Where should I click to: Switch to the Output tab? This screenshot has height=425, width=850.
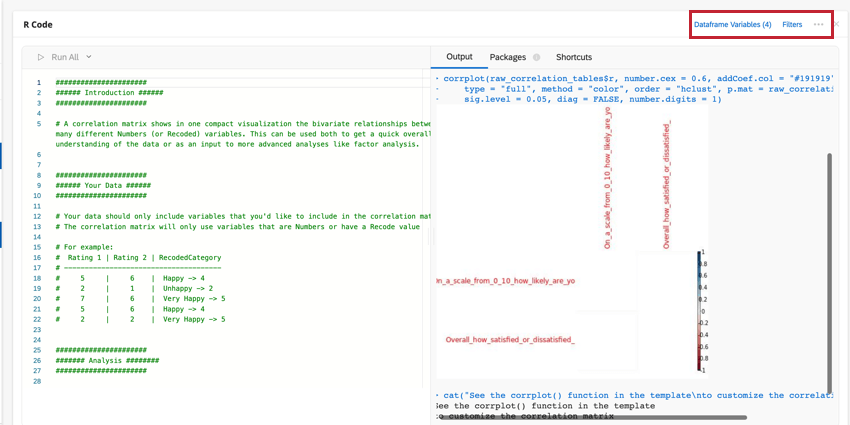[x=459, y=57]
